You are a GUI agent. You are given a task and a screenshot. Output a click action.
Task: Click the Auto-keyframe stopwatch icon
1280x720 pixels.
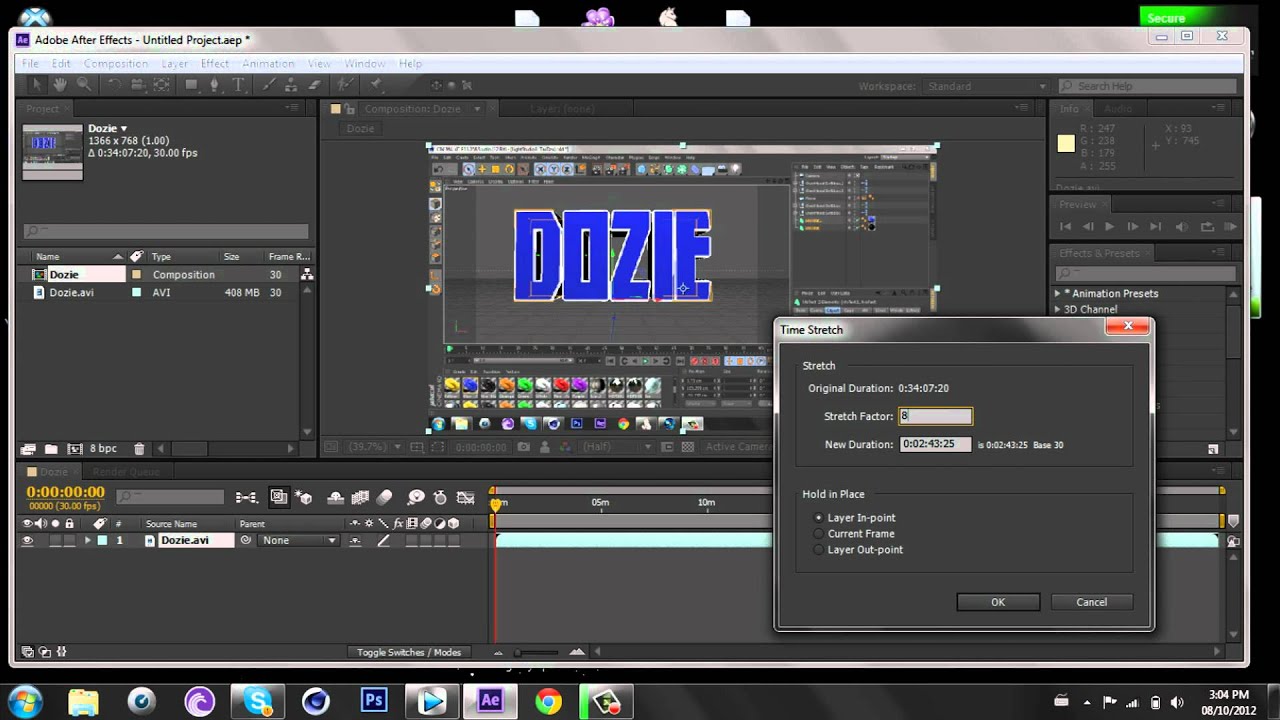click(440, 497)
